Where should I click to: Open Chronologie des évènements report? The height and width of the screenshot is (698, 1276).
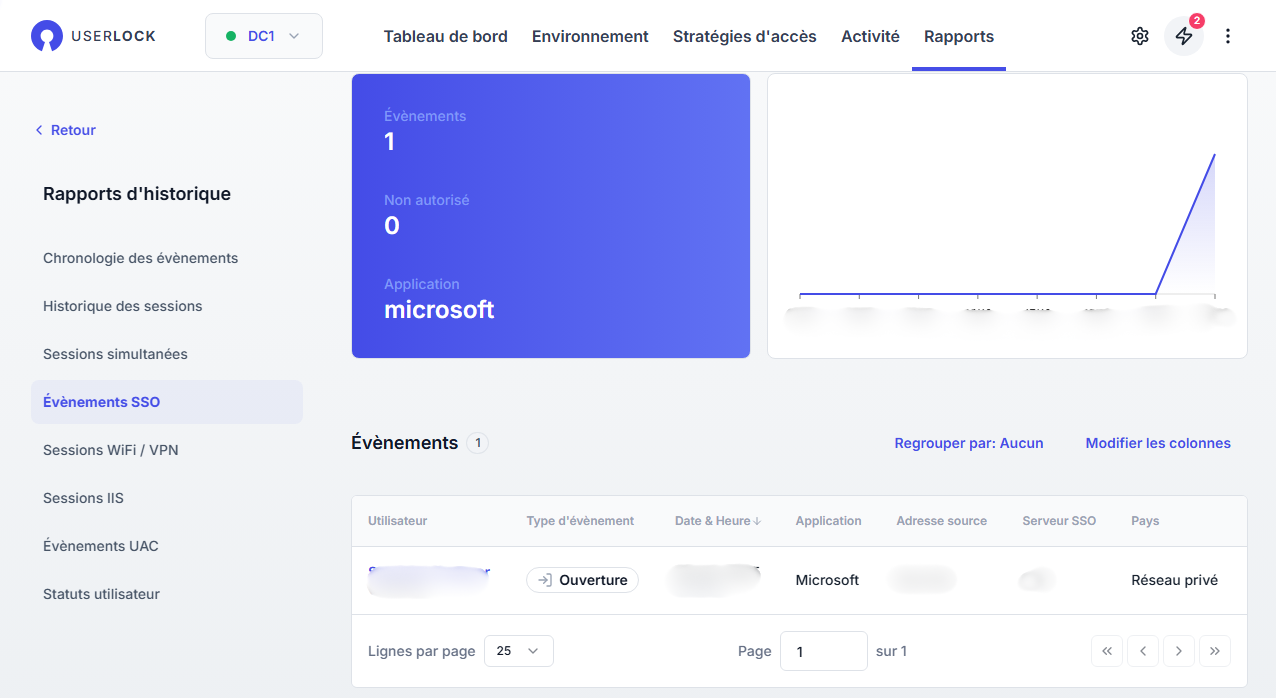click(141, 258)
